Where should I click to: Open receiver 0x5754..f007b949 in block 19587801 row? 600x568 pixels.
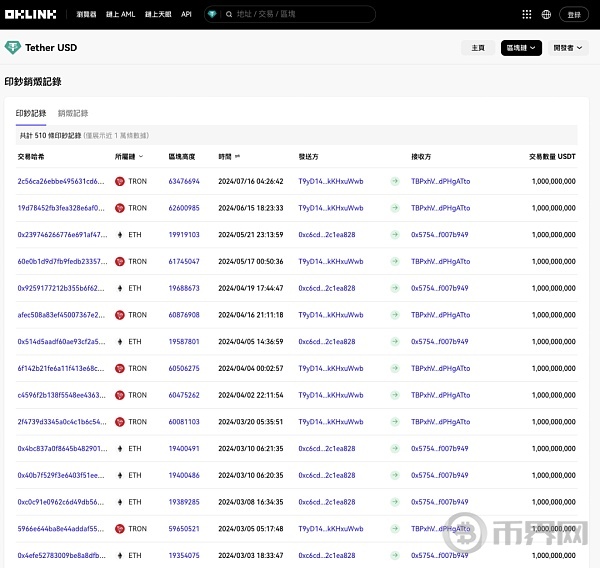pos(440,341)
